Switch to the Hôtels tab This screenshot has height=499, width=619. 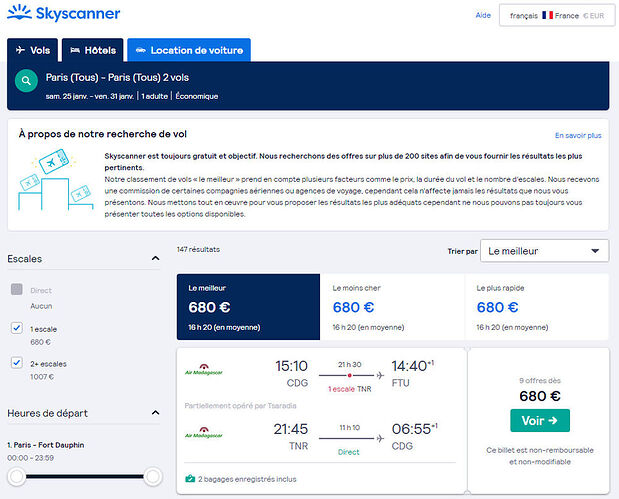pyautogui.click(x=93, y=50)
